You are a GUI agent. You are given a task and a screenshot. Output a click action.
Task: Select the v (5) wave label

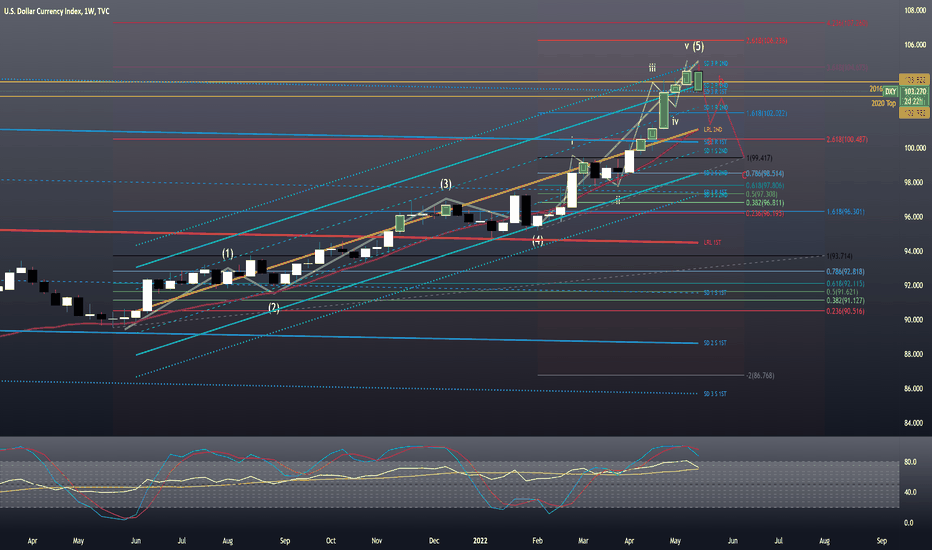(x=694, y=46)
